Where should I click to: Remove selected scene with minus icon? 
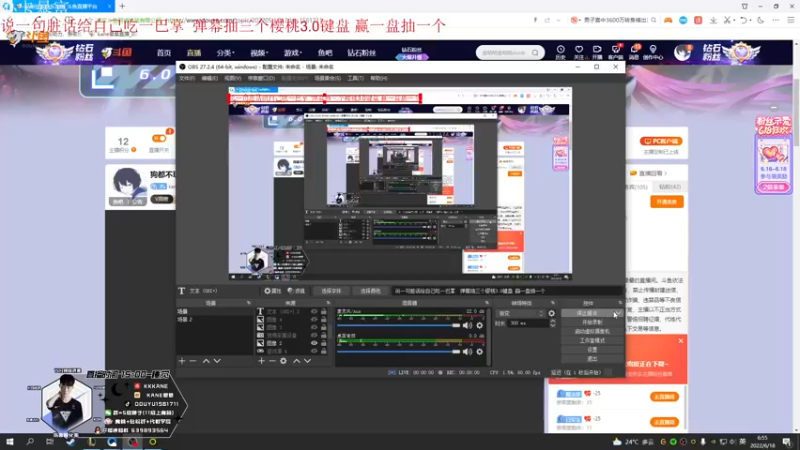(x=193, y=361)
